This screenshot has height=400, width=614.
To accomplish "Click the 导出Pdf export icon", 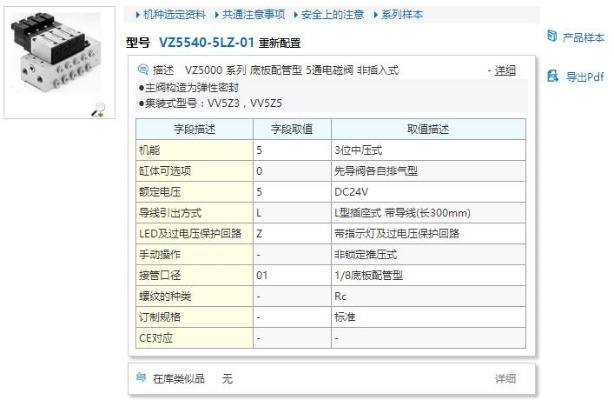I will tap(551, 76).
